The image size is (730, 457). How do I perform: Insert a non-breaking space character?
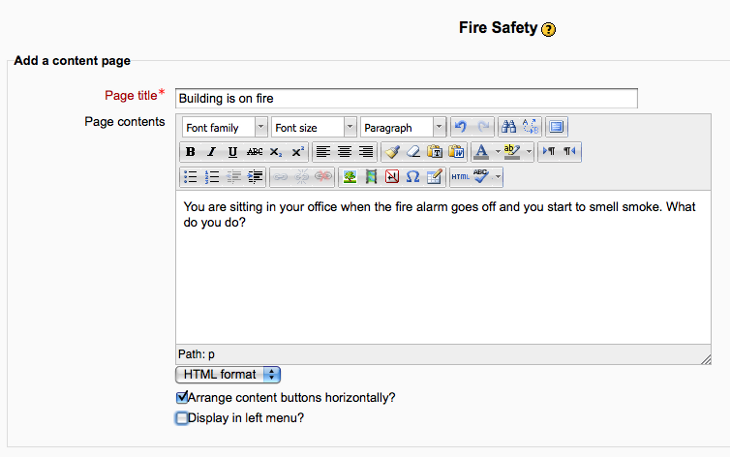click(392, 177)
